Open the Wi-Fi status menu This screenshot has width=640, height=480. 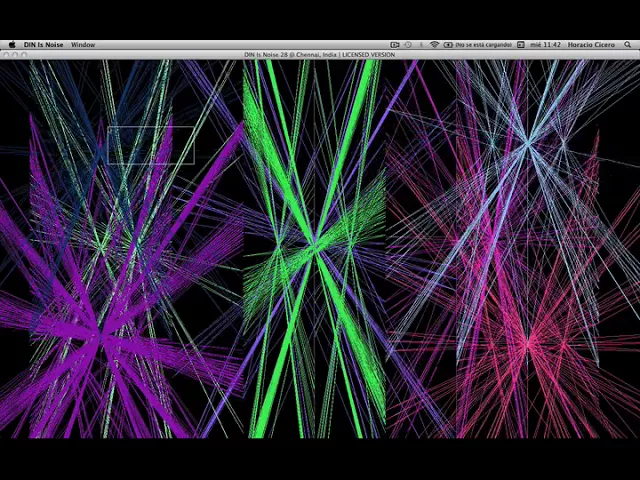pos(434,44)
